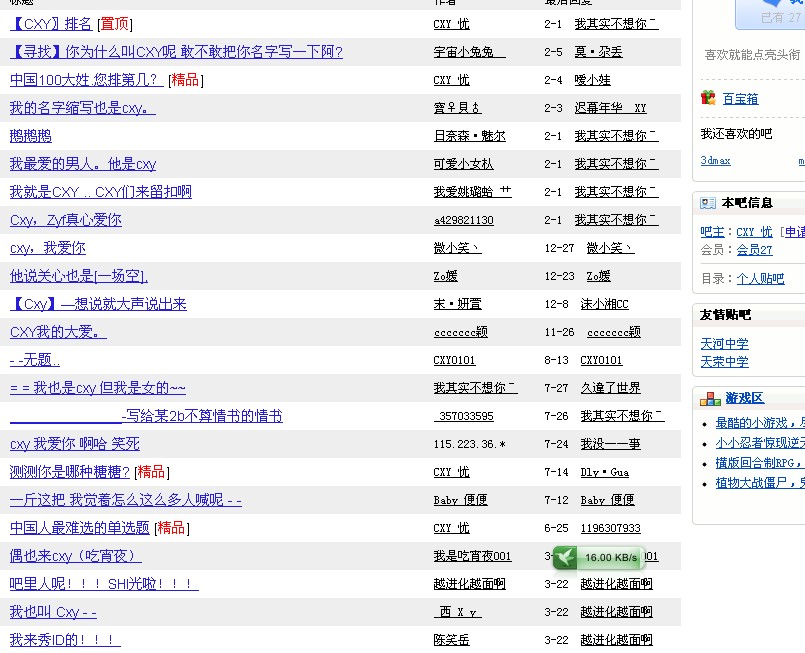Open game link 小小忍者惊现逆天
The height and width of the screenshot is (653, 805).
[760, 443]
